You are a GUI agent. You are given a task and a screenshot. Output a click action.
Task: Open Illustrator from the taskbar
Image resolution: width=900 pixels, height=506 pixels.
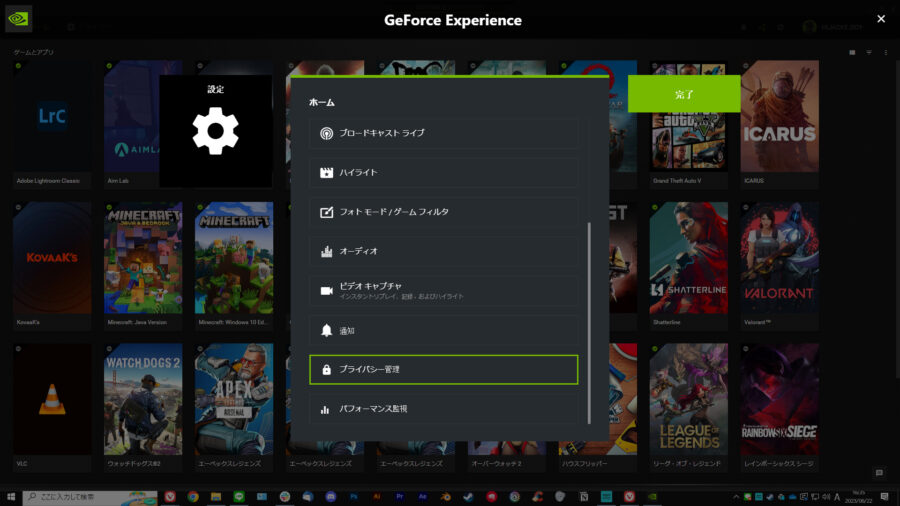point(377,497)
